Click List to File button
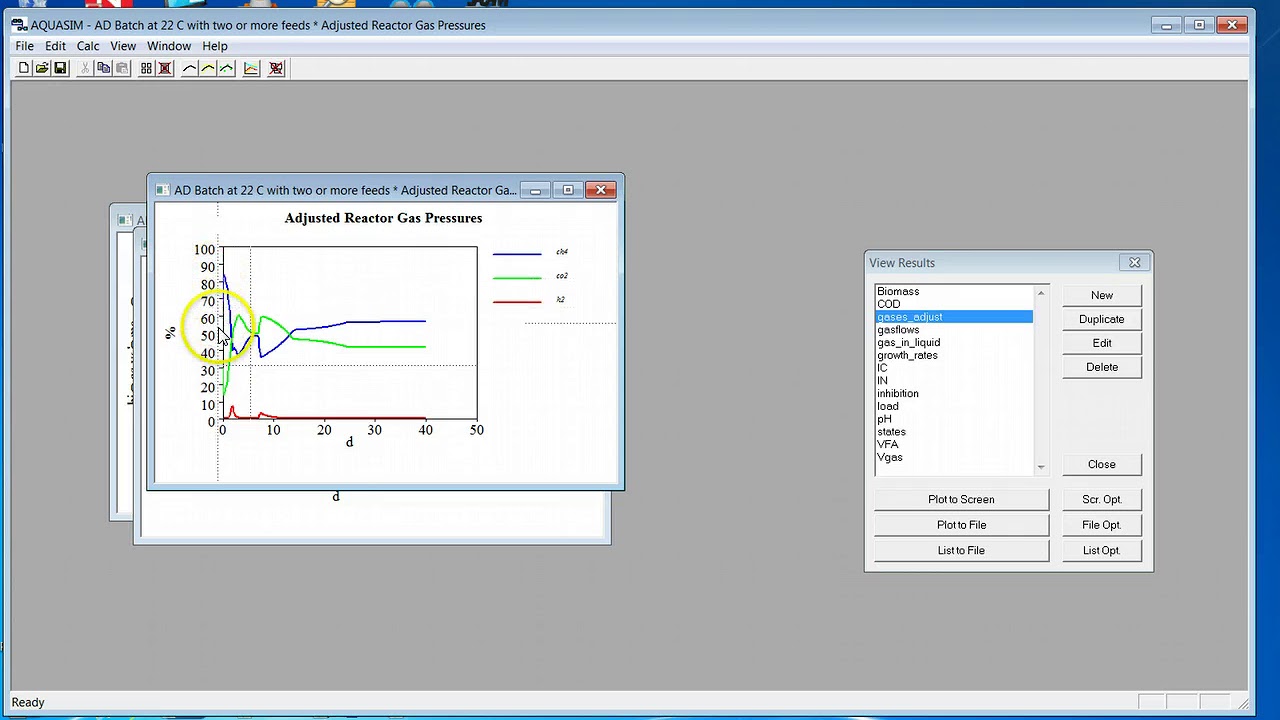 point(961,550)
